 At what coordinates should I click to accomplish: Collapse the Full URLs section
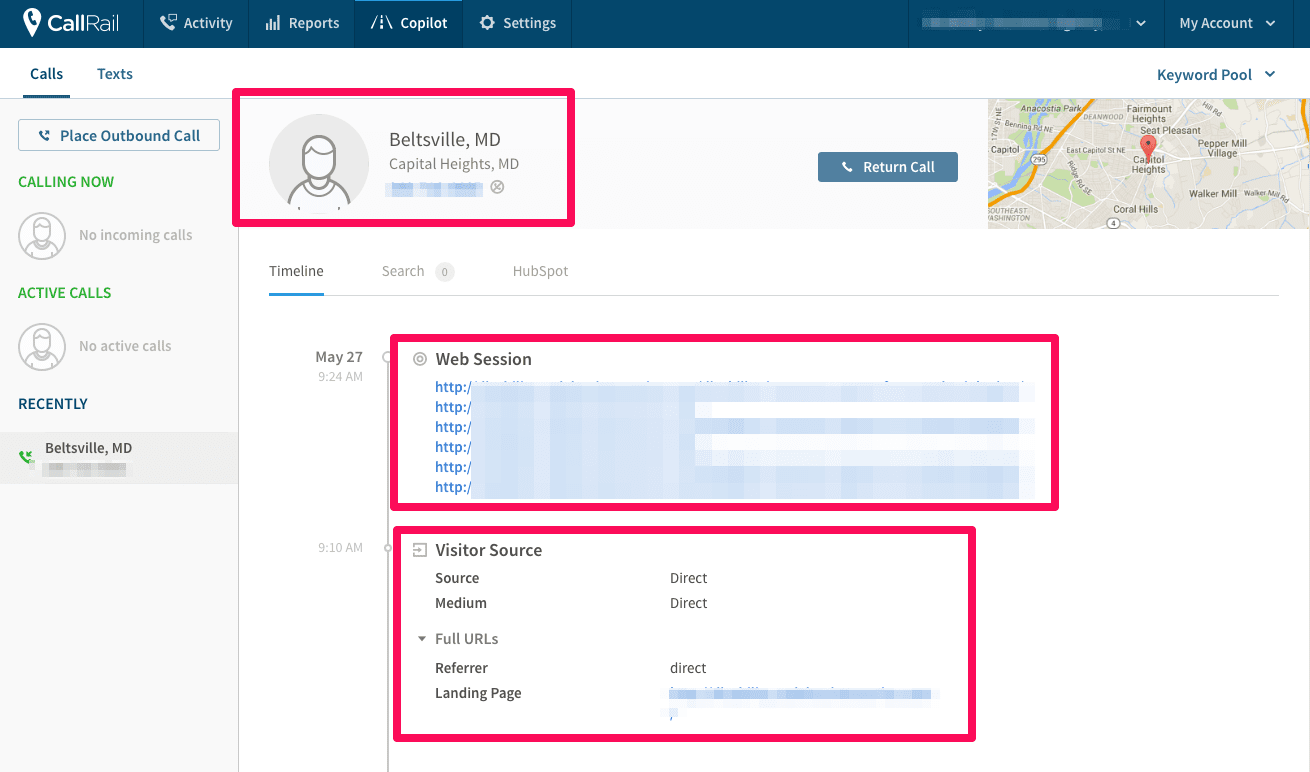[421, 638]
